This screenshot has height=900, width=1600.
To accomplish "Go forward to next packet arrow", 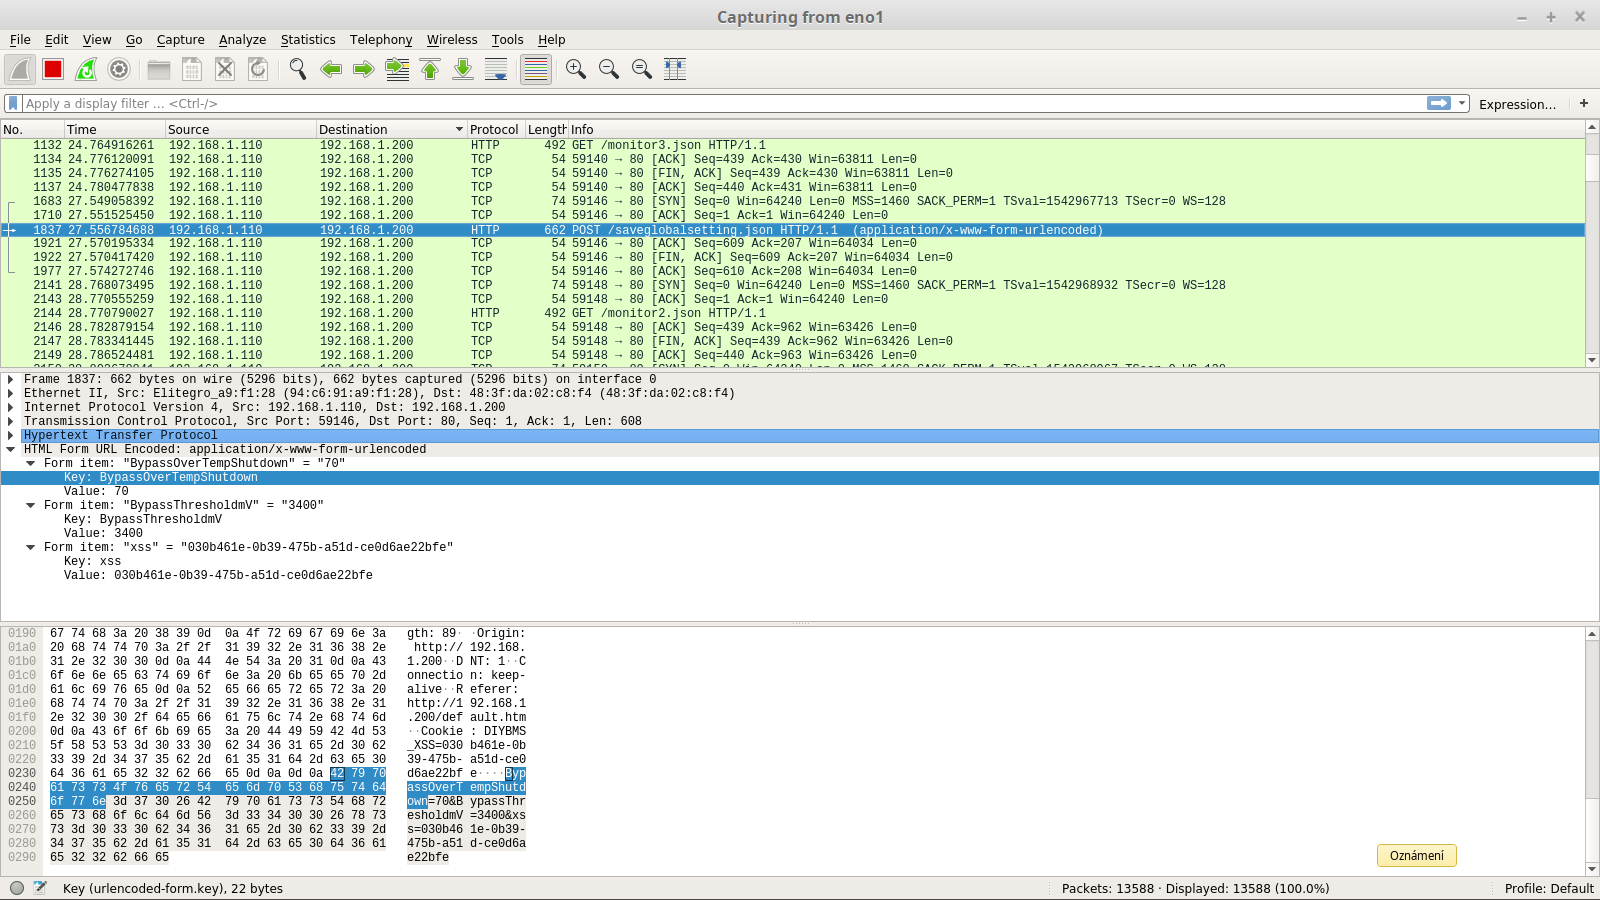I will pos(364,69).
